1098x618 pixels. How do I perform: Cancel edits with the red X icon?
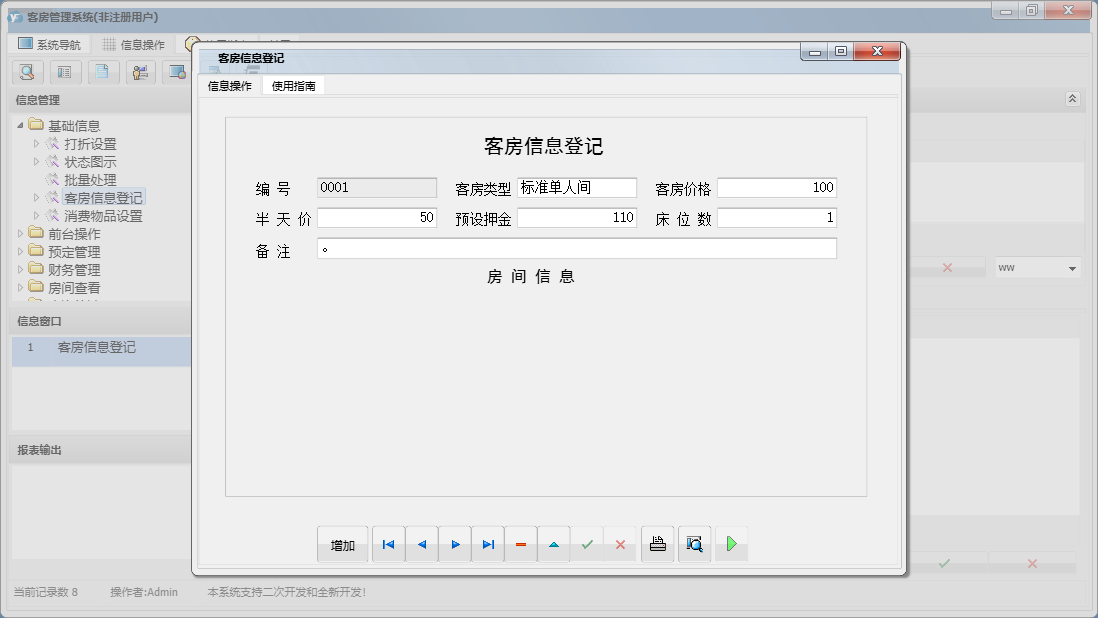pyautogui.click(x=620, y=545)
